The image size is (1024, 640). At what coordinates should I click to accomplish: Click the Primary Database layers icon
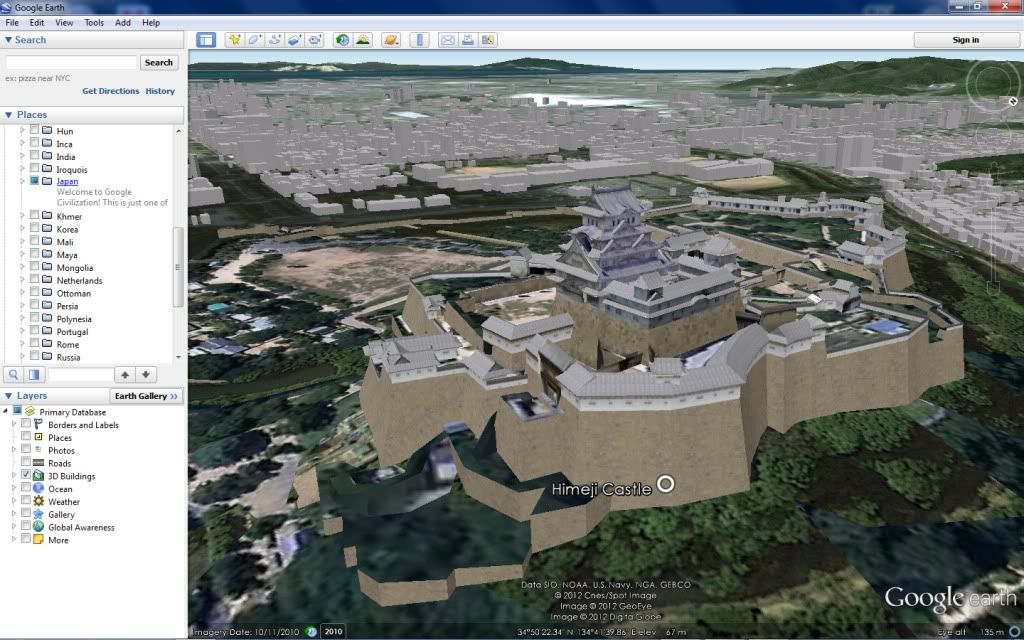point(30,411)
